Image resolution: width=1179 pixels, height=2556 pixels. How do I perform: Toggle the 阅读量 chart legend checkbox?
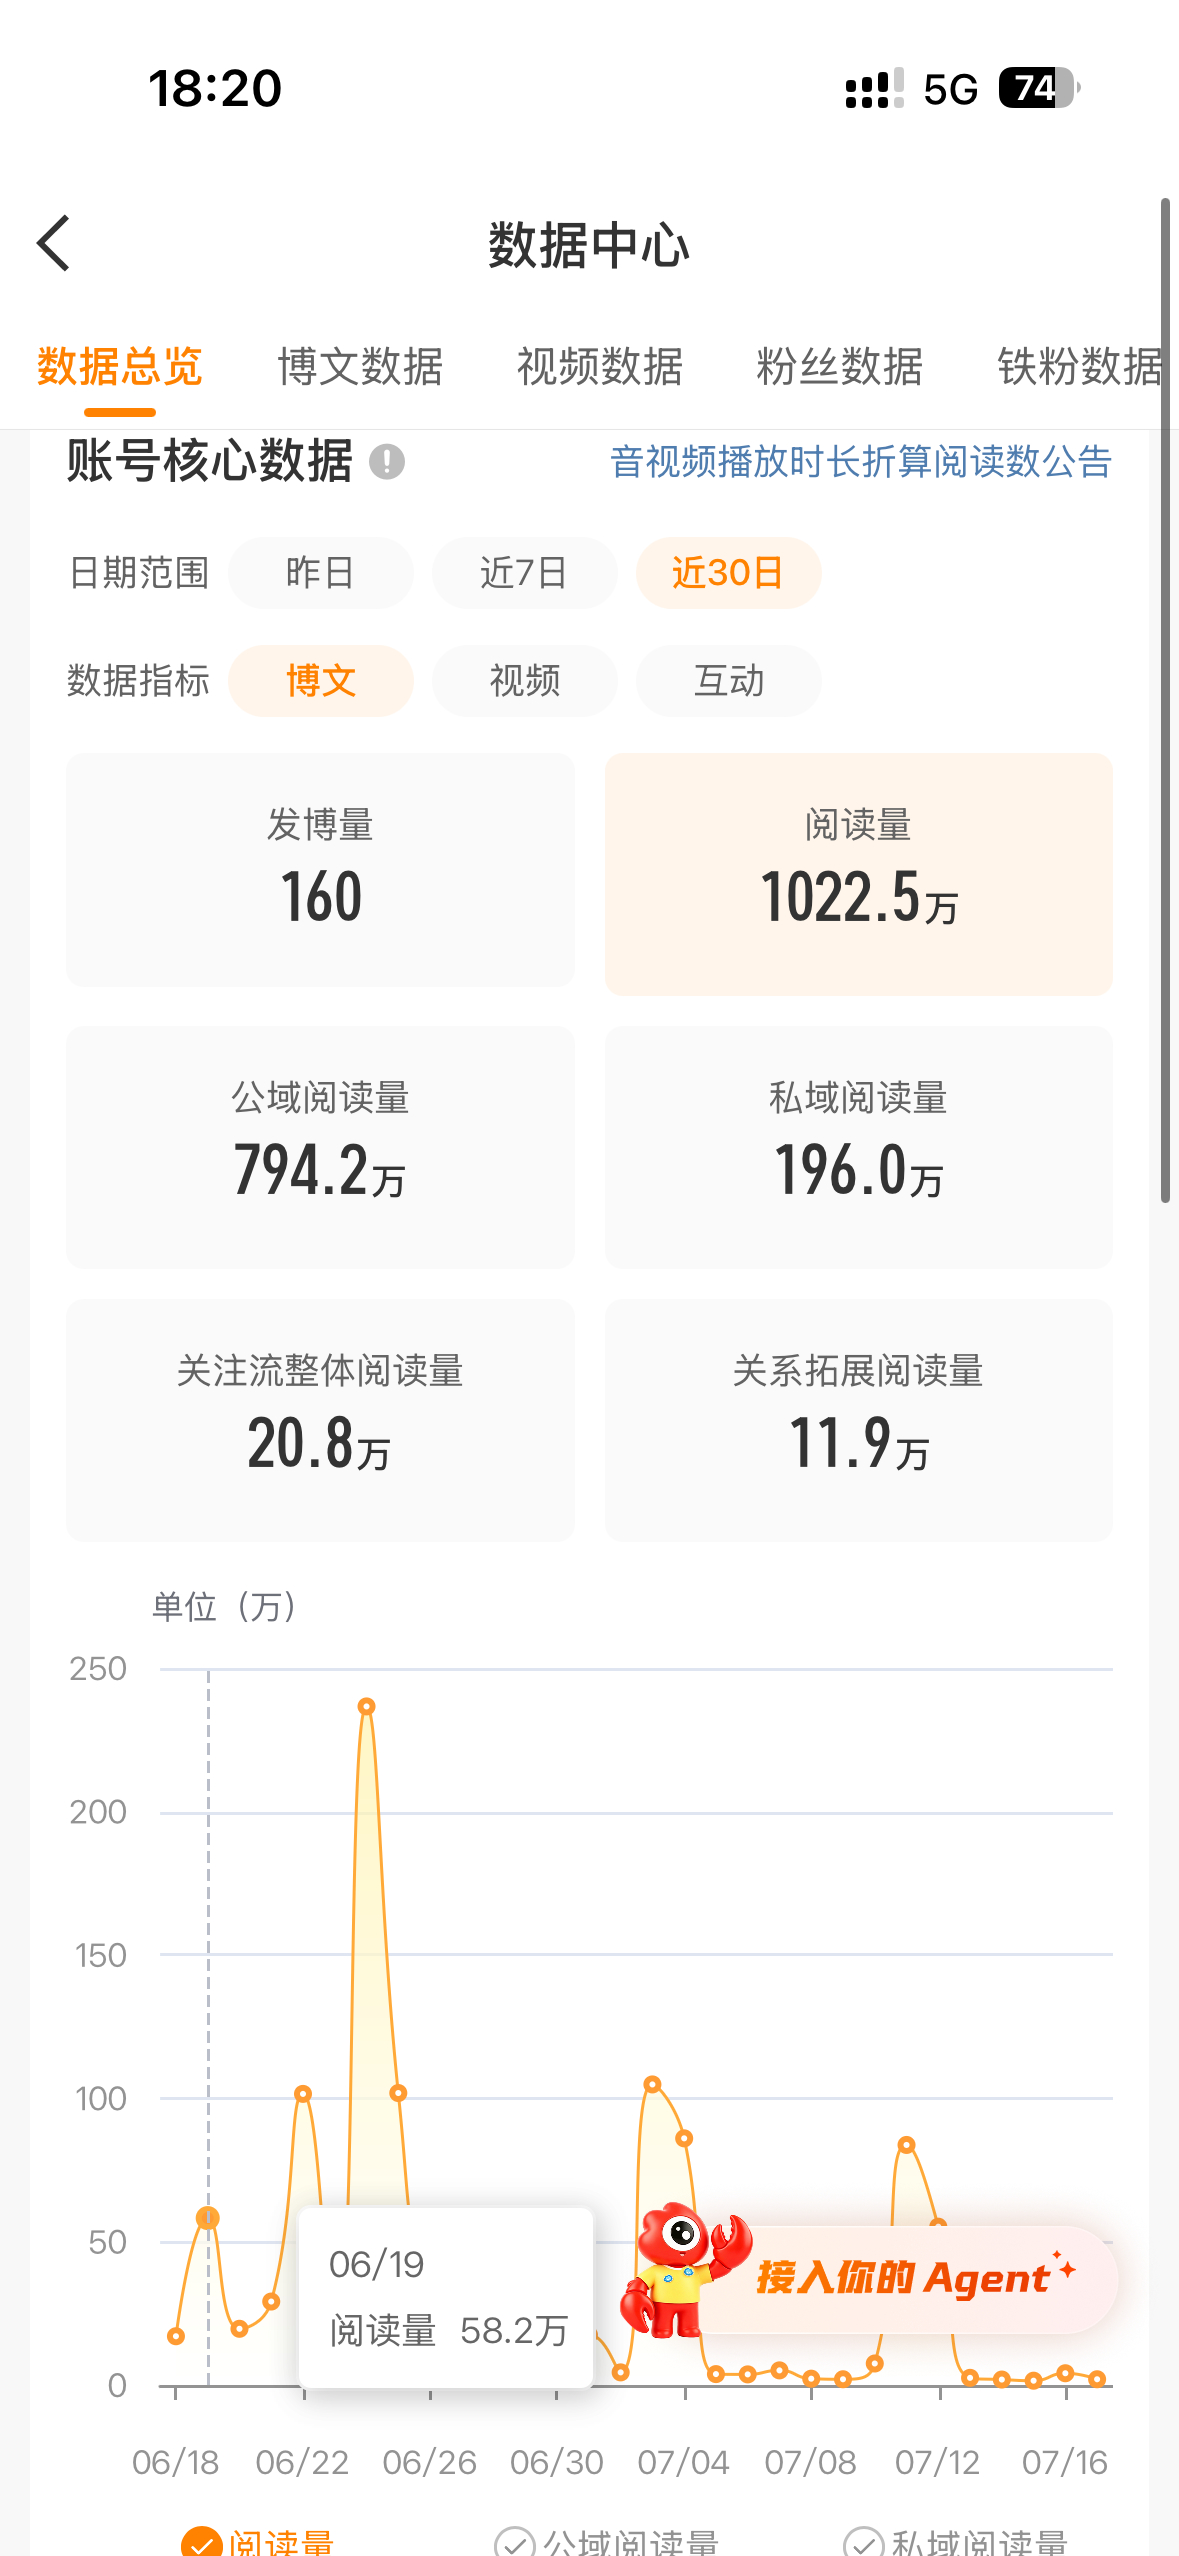point(201,2542)
